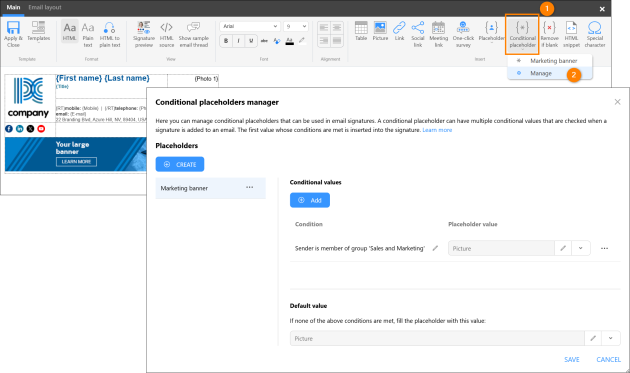Open the Arial font family dropdown
This screenshot has height=373, width=630.
(250, 26)
